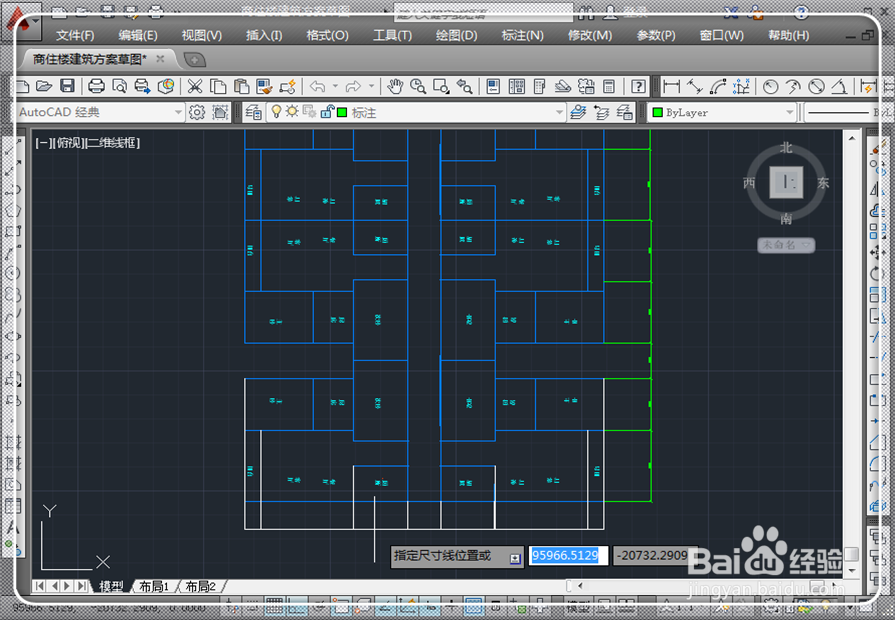This screenshot has width=895, height=620.
Task: Click the Copy clipboard icon
Action: click(x=218, y=87)
